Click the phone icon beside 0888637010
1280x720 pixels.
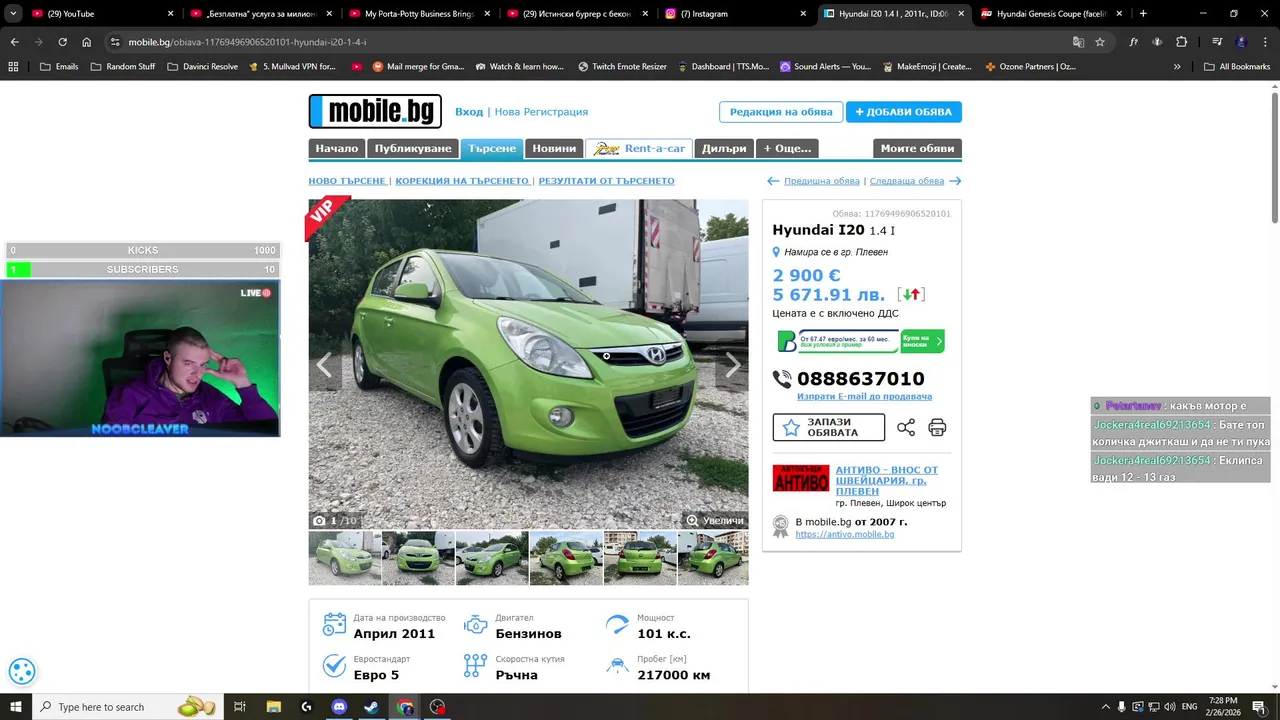pyautogui.click(x=782, y=379)
